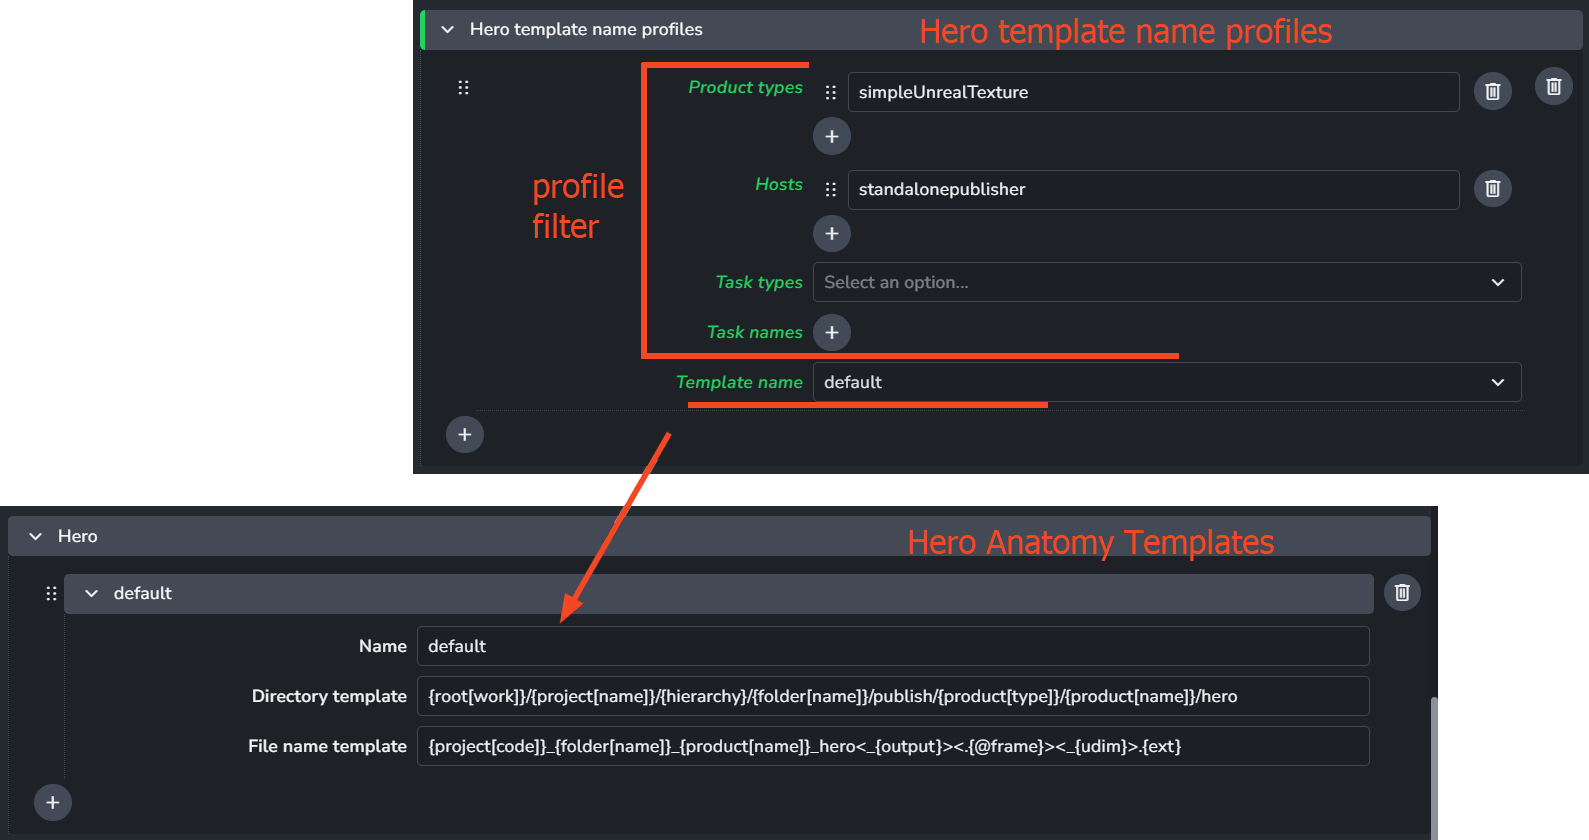
Task: Collapse the default template item
Action: 92,594
